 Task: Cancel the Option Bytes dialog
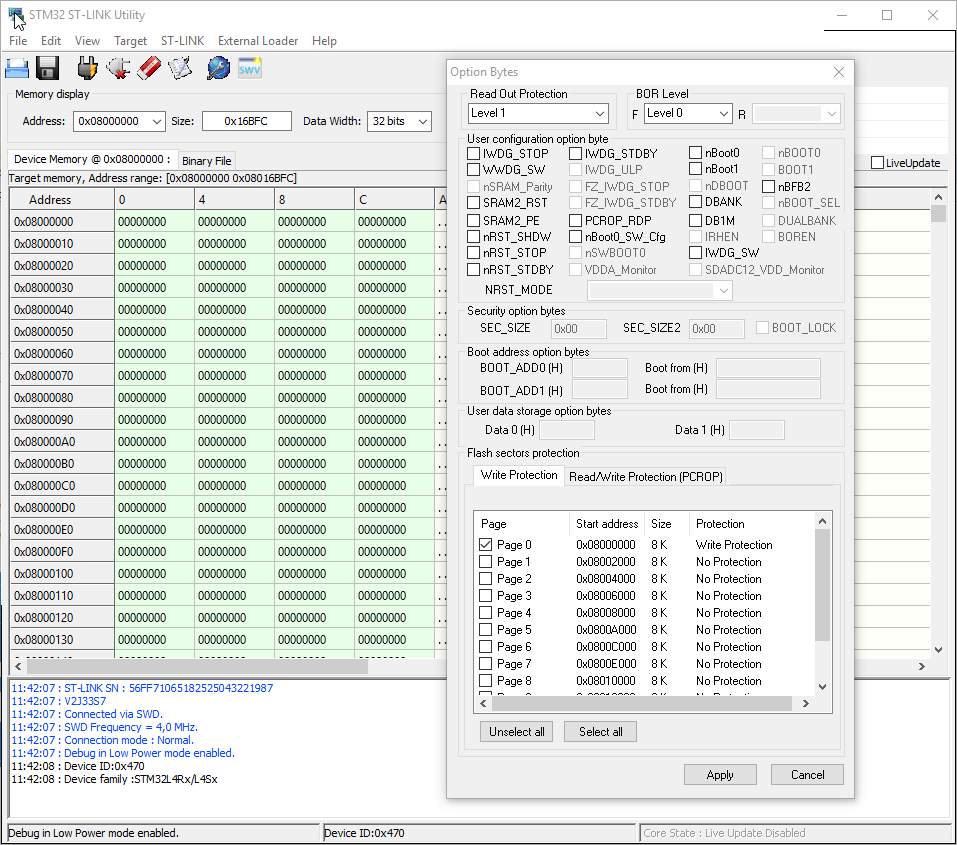[x=807, y=775]
